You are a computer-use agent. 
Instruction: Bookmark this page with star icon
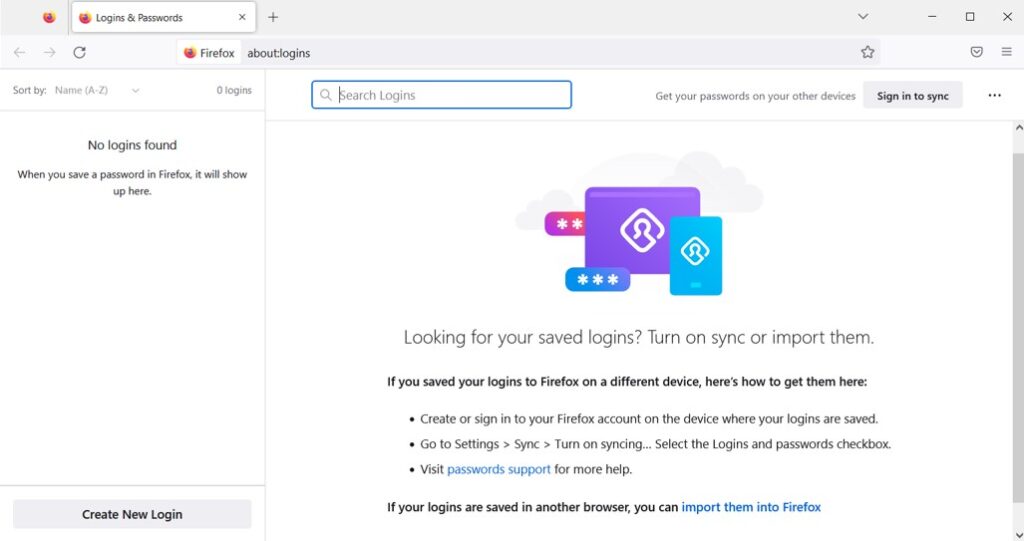tap(867, 53)
